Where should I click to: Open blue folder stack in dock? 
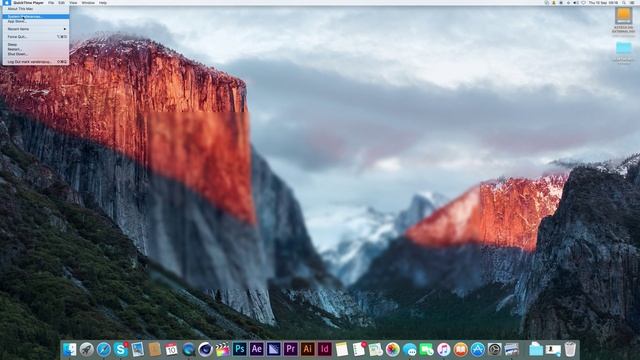536,349
